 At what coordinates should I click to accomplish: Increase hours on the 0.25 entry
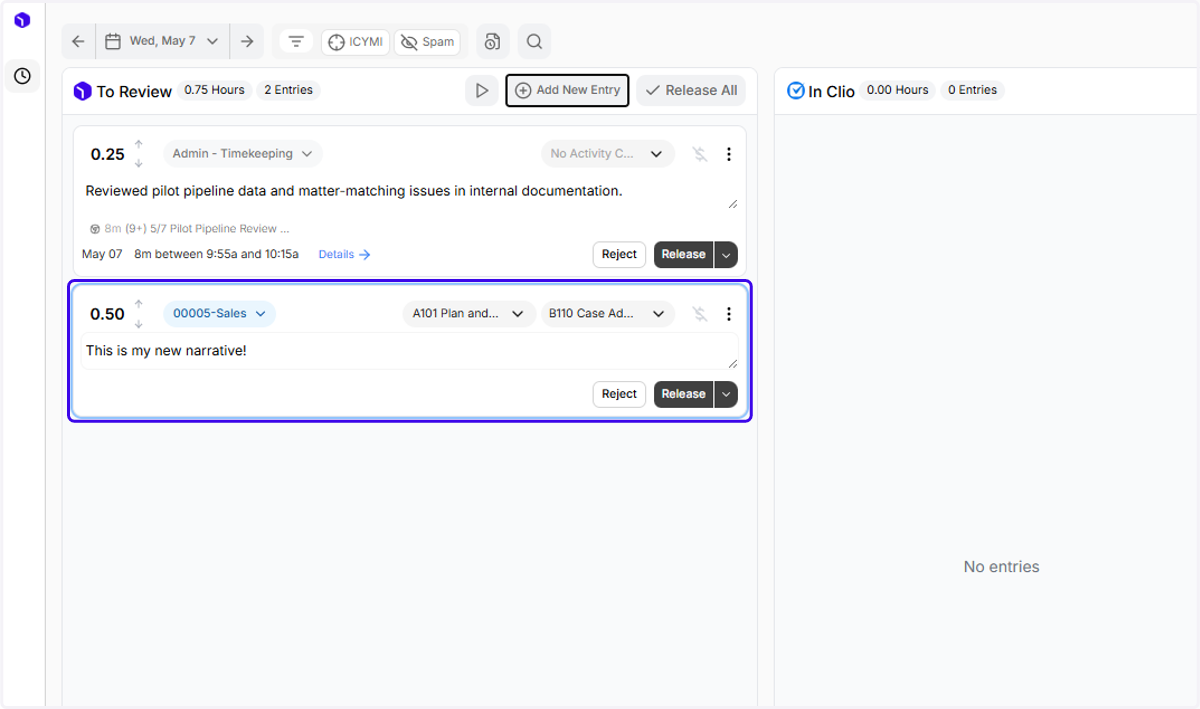(x=139, y=145)
